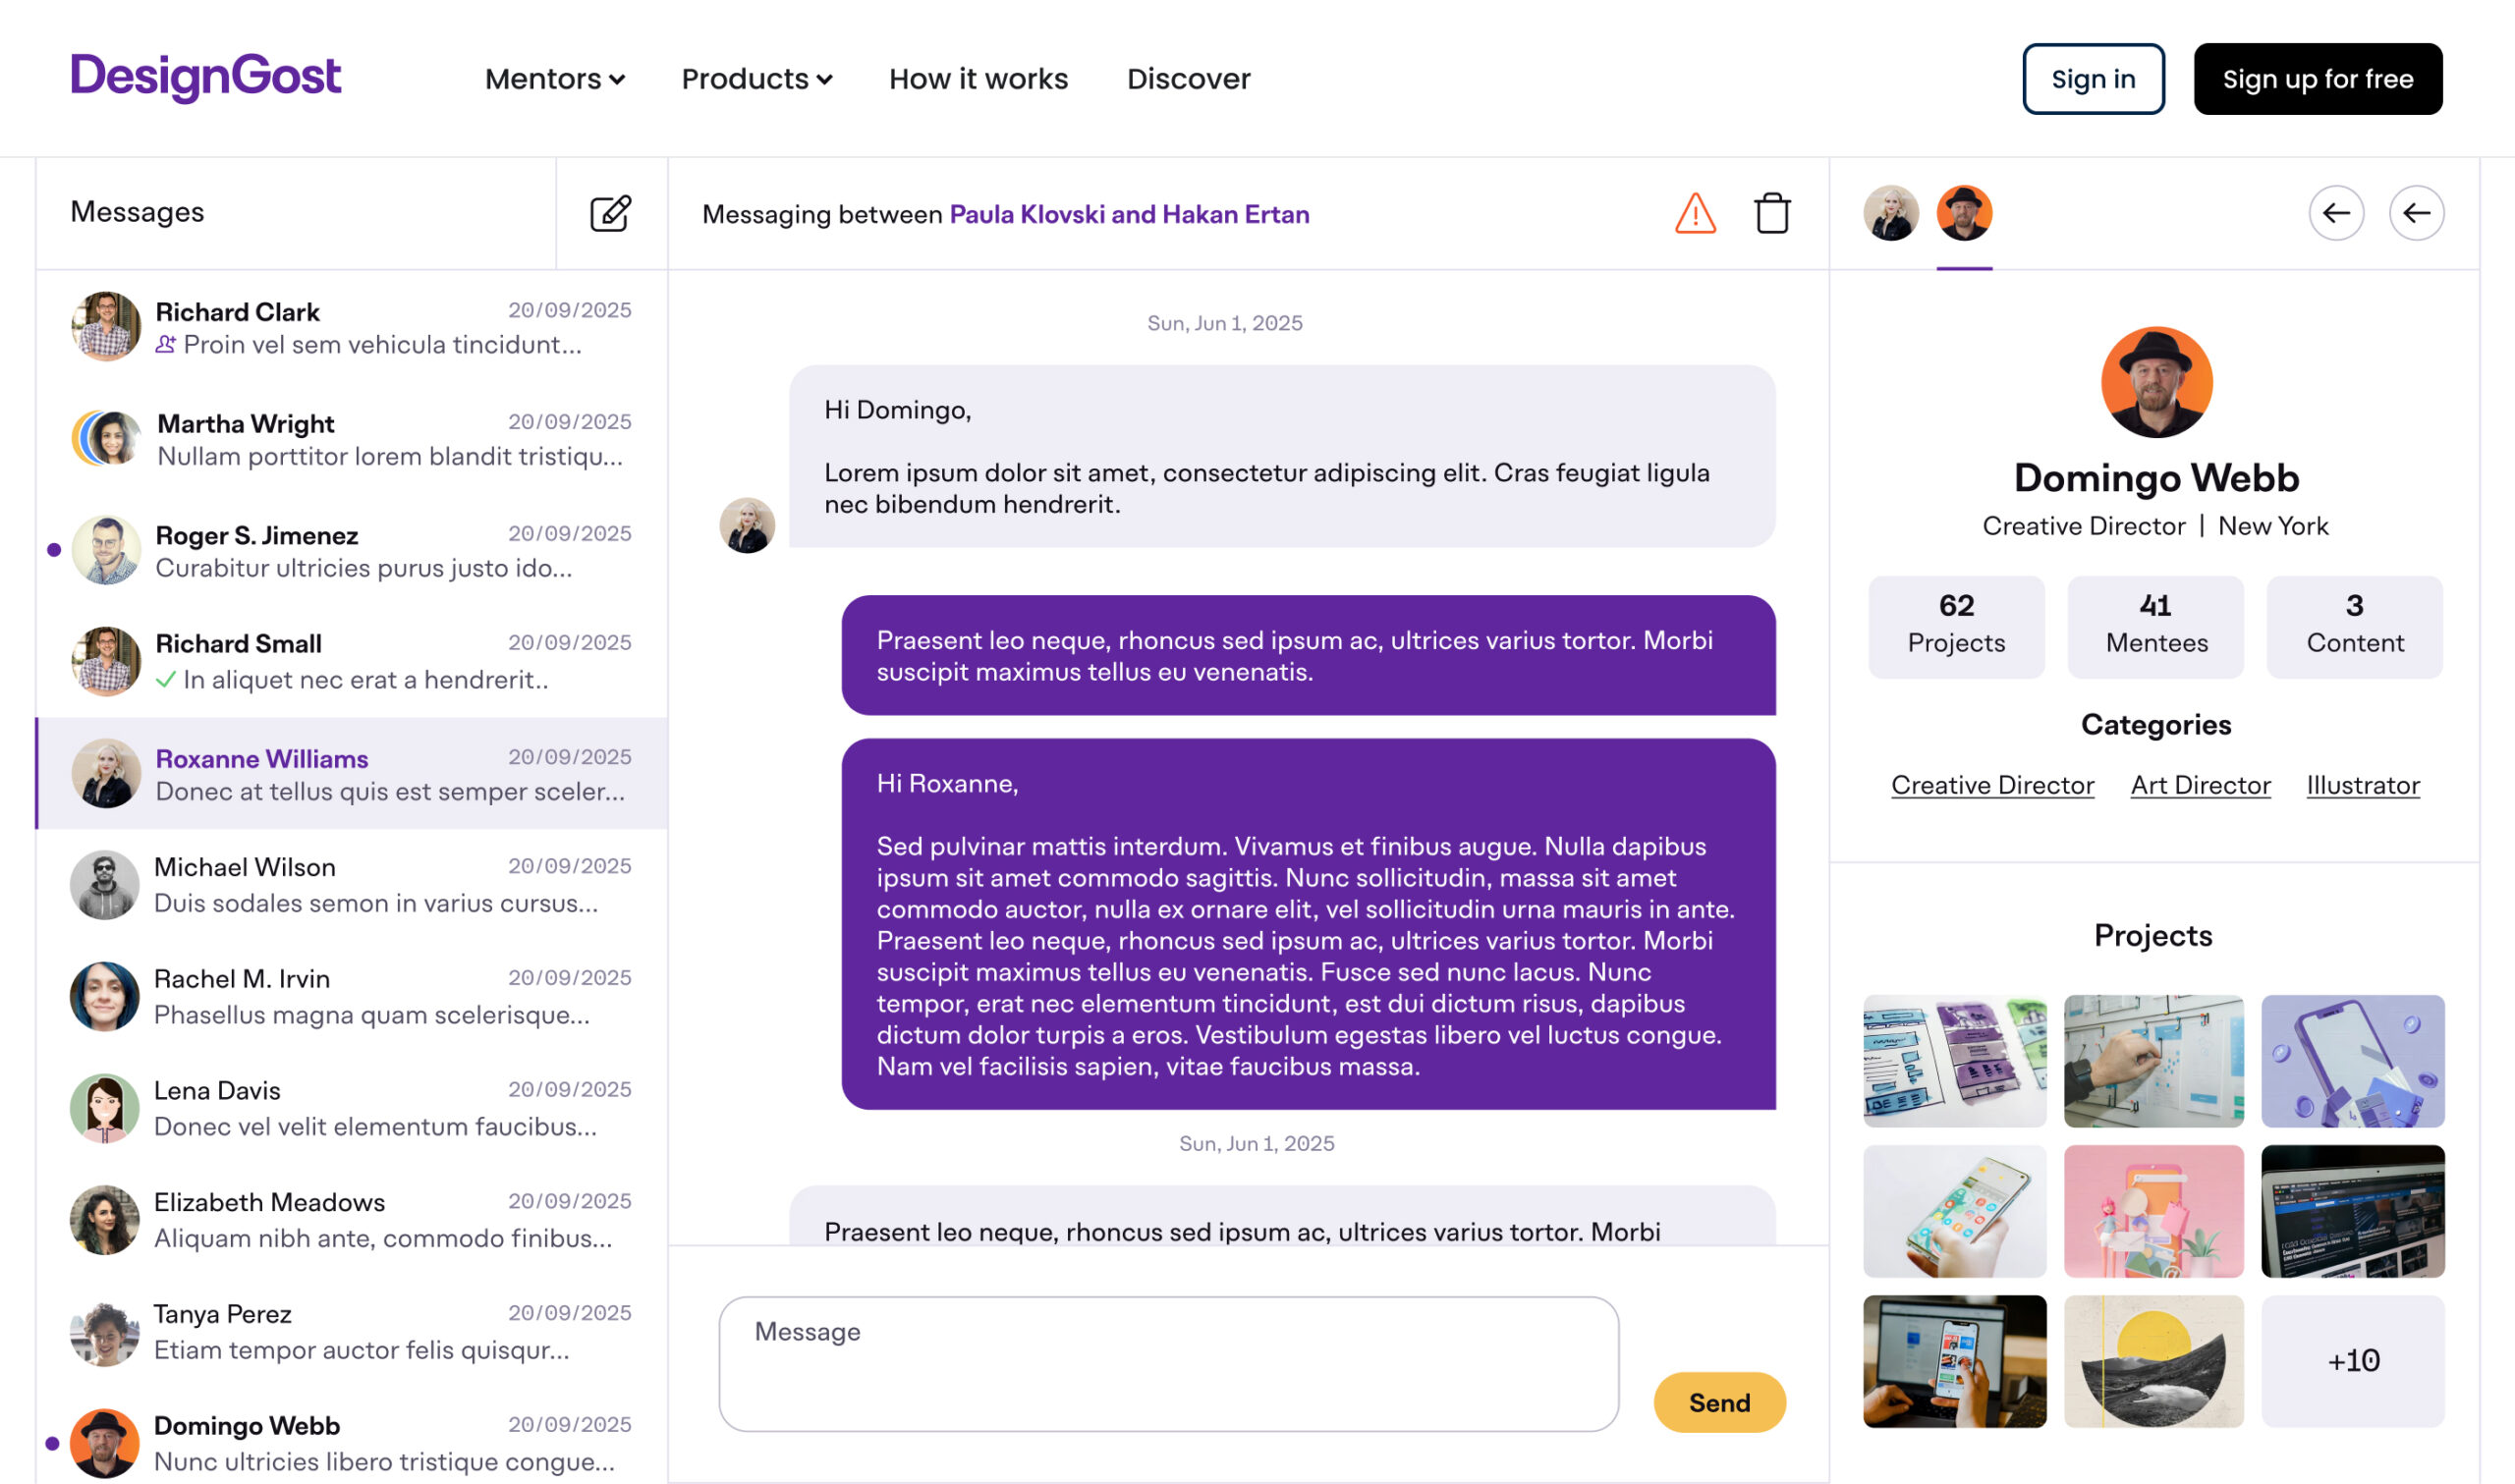The height and width of the screenshot is (1484, 2515).
Task: Select the blonde woman avatar tab
Action: tap(1890, 213)
